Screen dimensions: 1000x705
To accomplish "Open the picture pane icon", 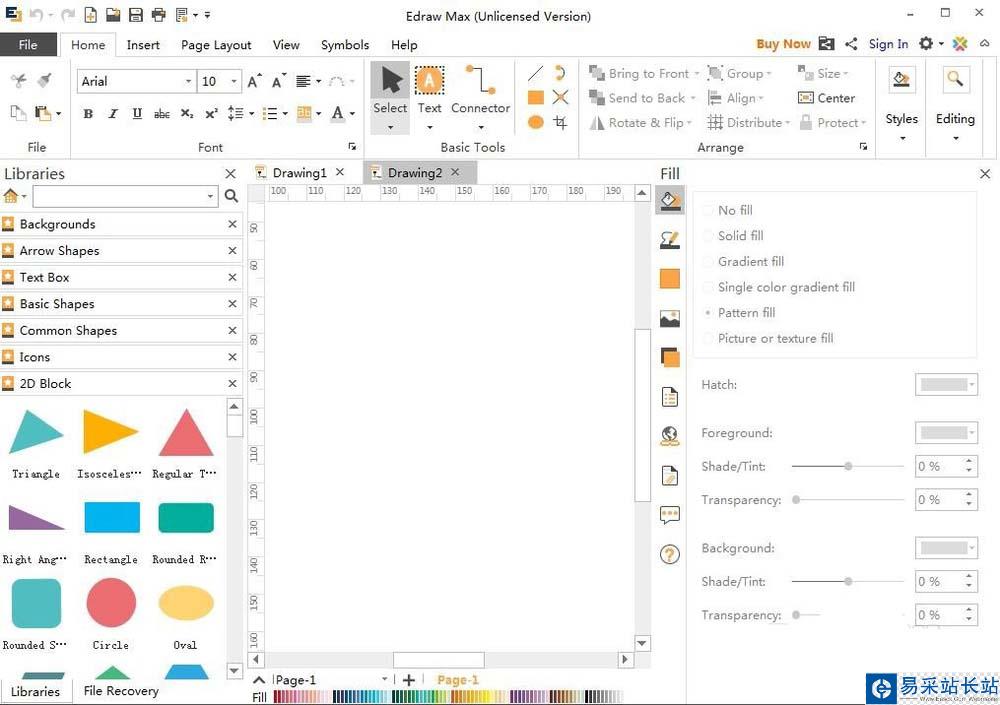I will [670, 318].
